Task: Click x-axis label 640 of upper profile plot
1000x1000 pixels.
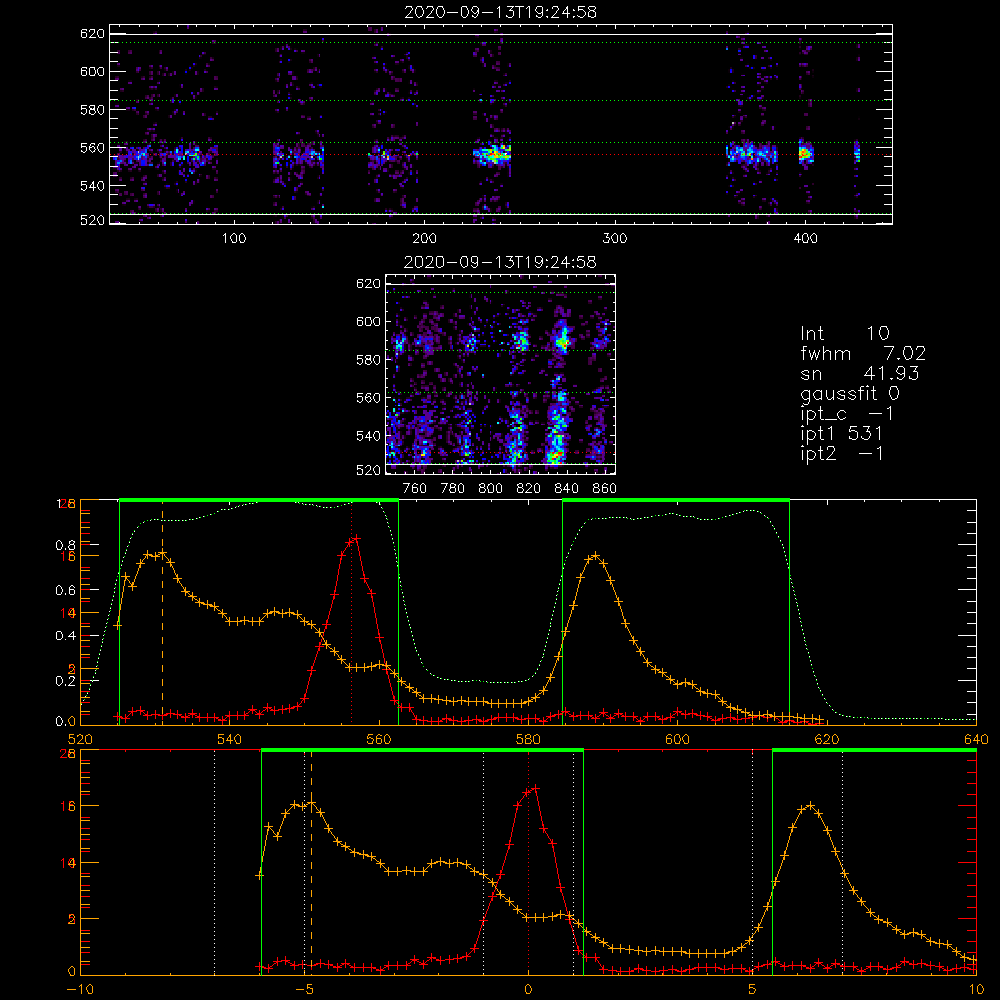Action: (x=976, y=740)
